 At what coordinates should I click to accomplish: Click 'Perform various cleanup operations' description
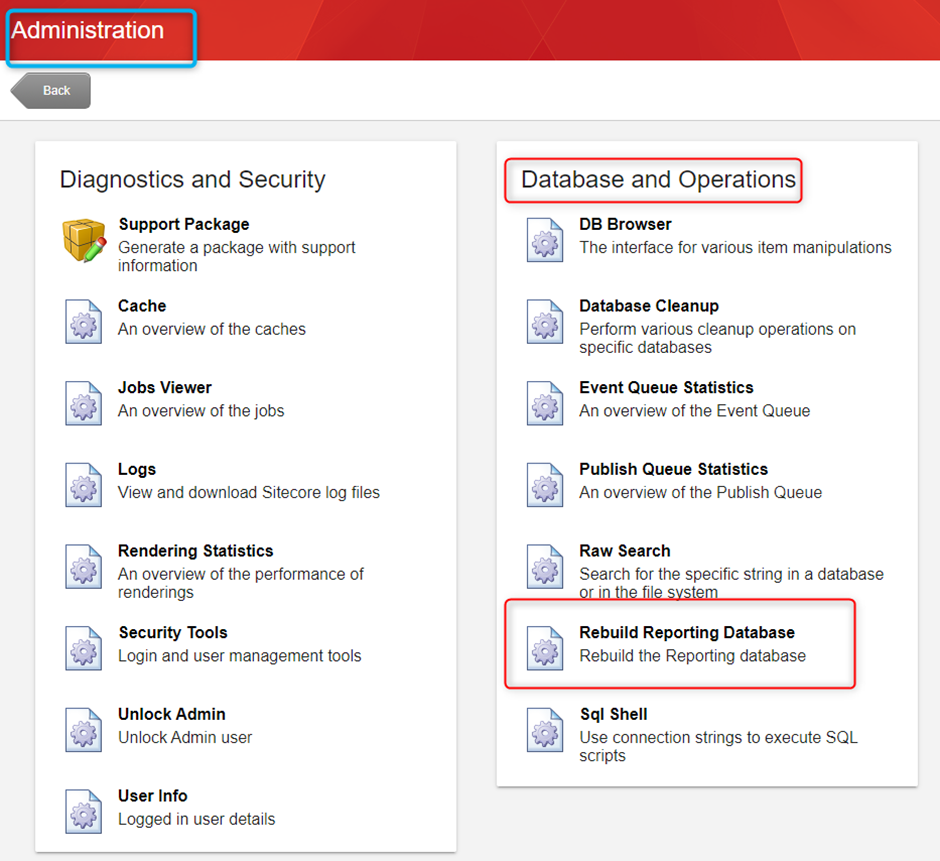(718, 338)
